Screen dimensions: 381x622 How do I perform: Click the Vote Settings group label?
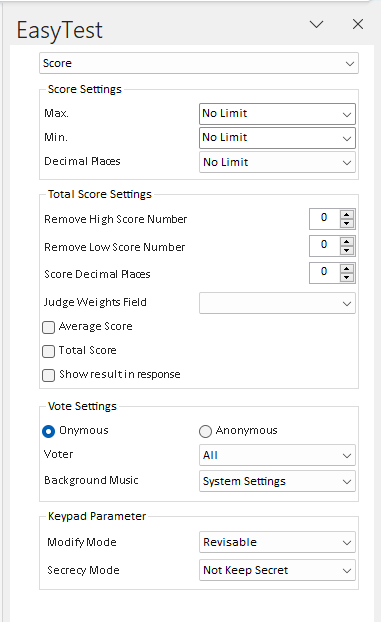coord(82,406)
